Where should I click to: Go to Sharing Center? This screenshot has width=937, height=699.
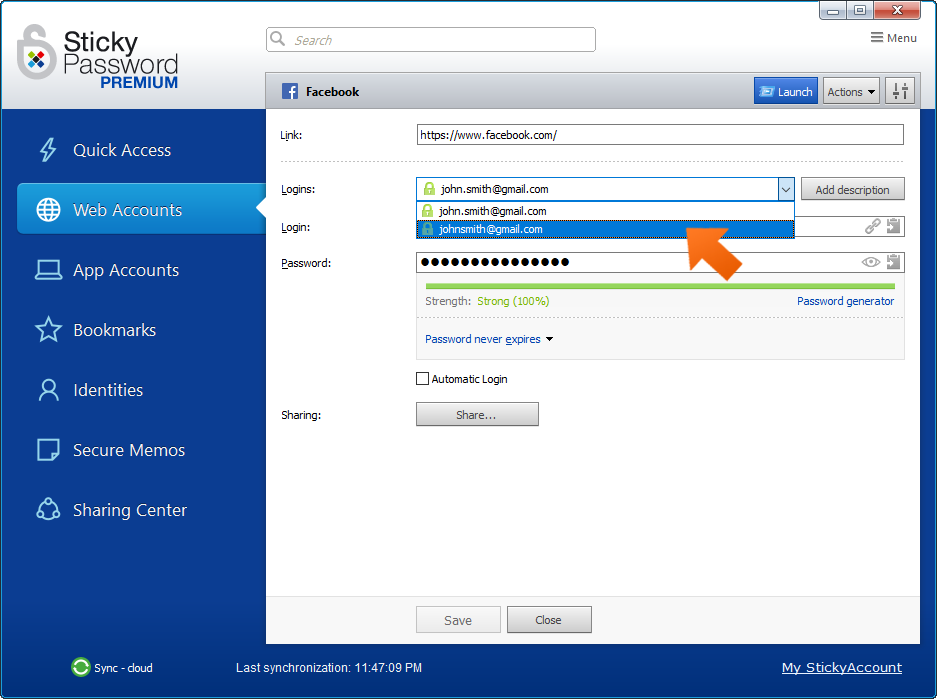pos(130,510)
